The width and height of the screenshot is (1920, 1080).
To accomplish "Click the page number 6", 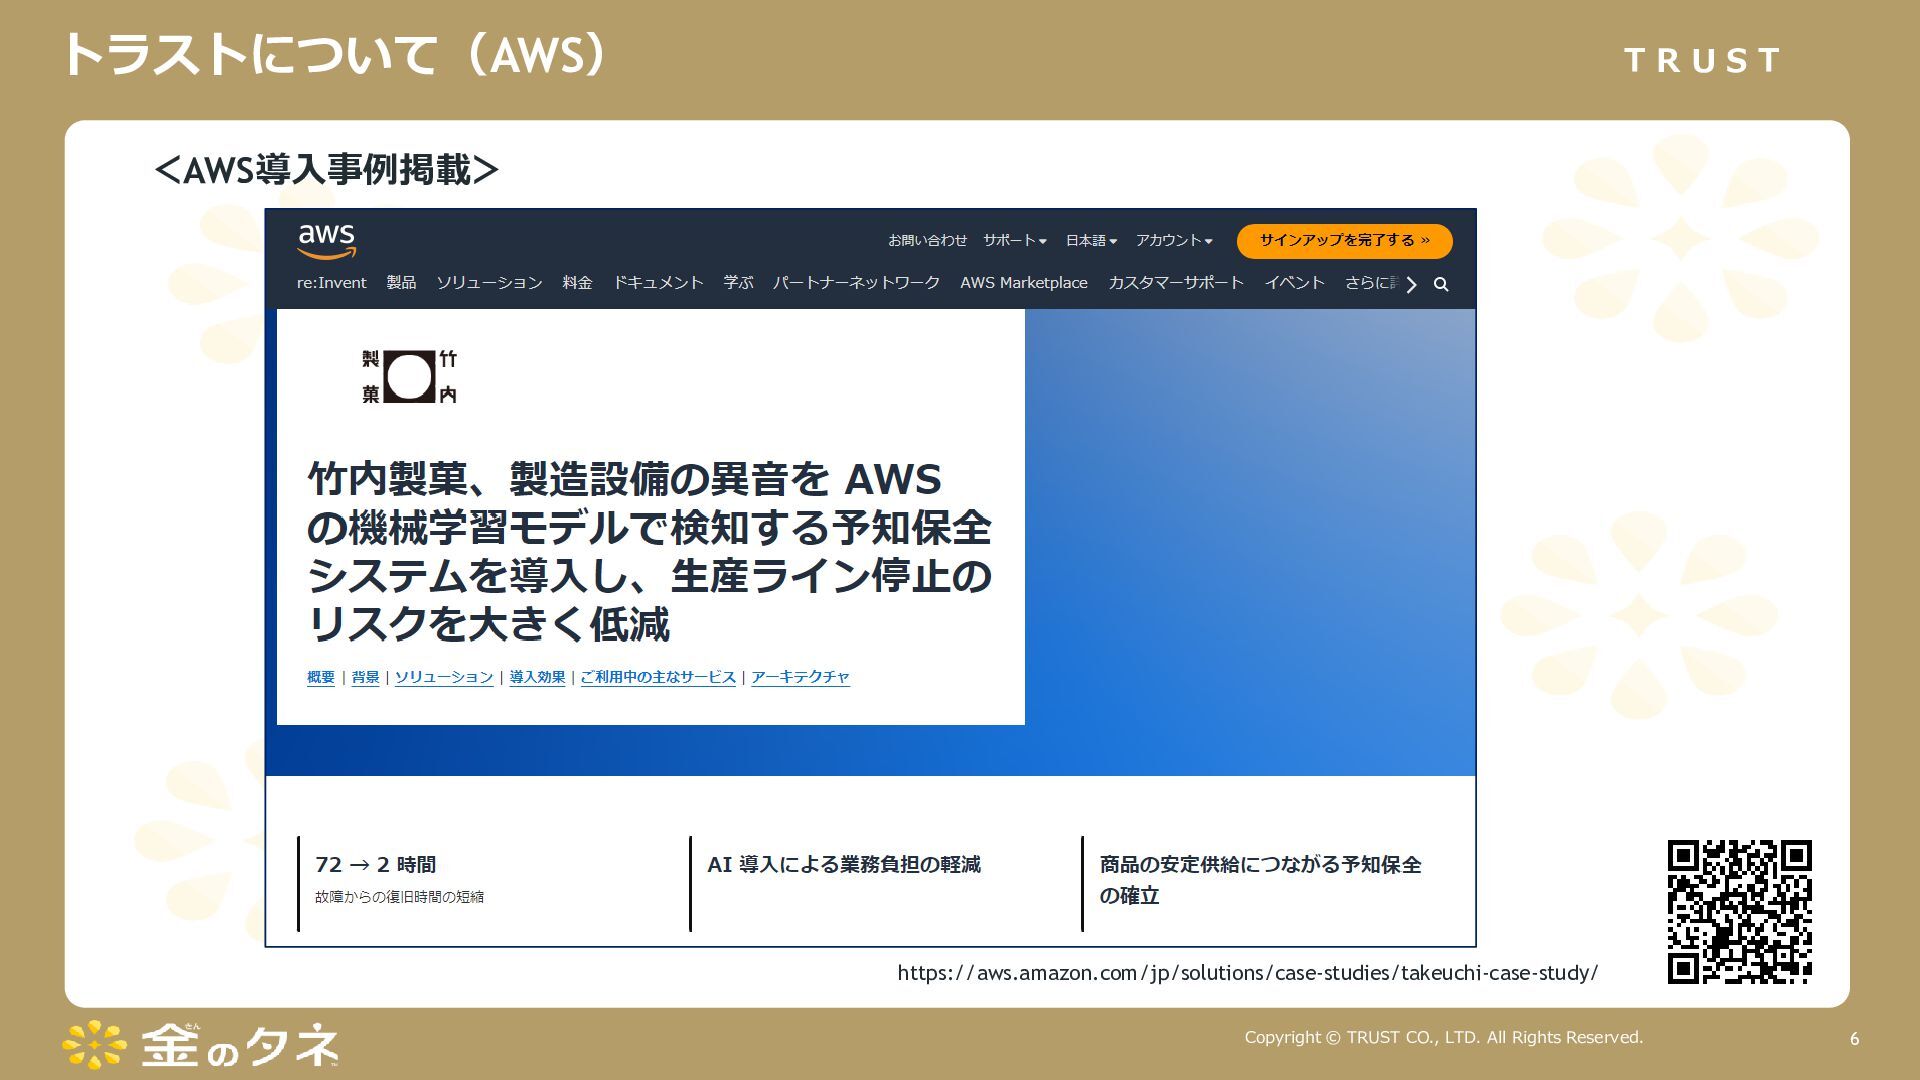I will pyautogui.click(x=1854, y=1039).
